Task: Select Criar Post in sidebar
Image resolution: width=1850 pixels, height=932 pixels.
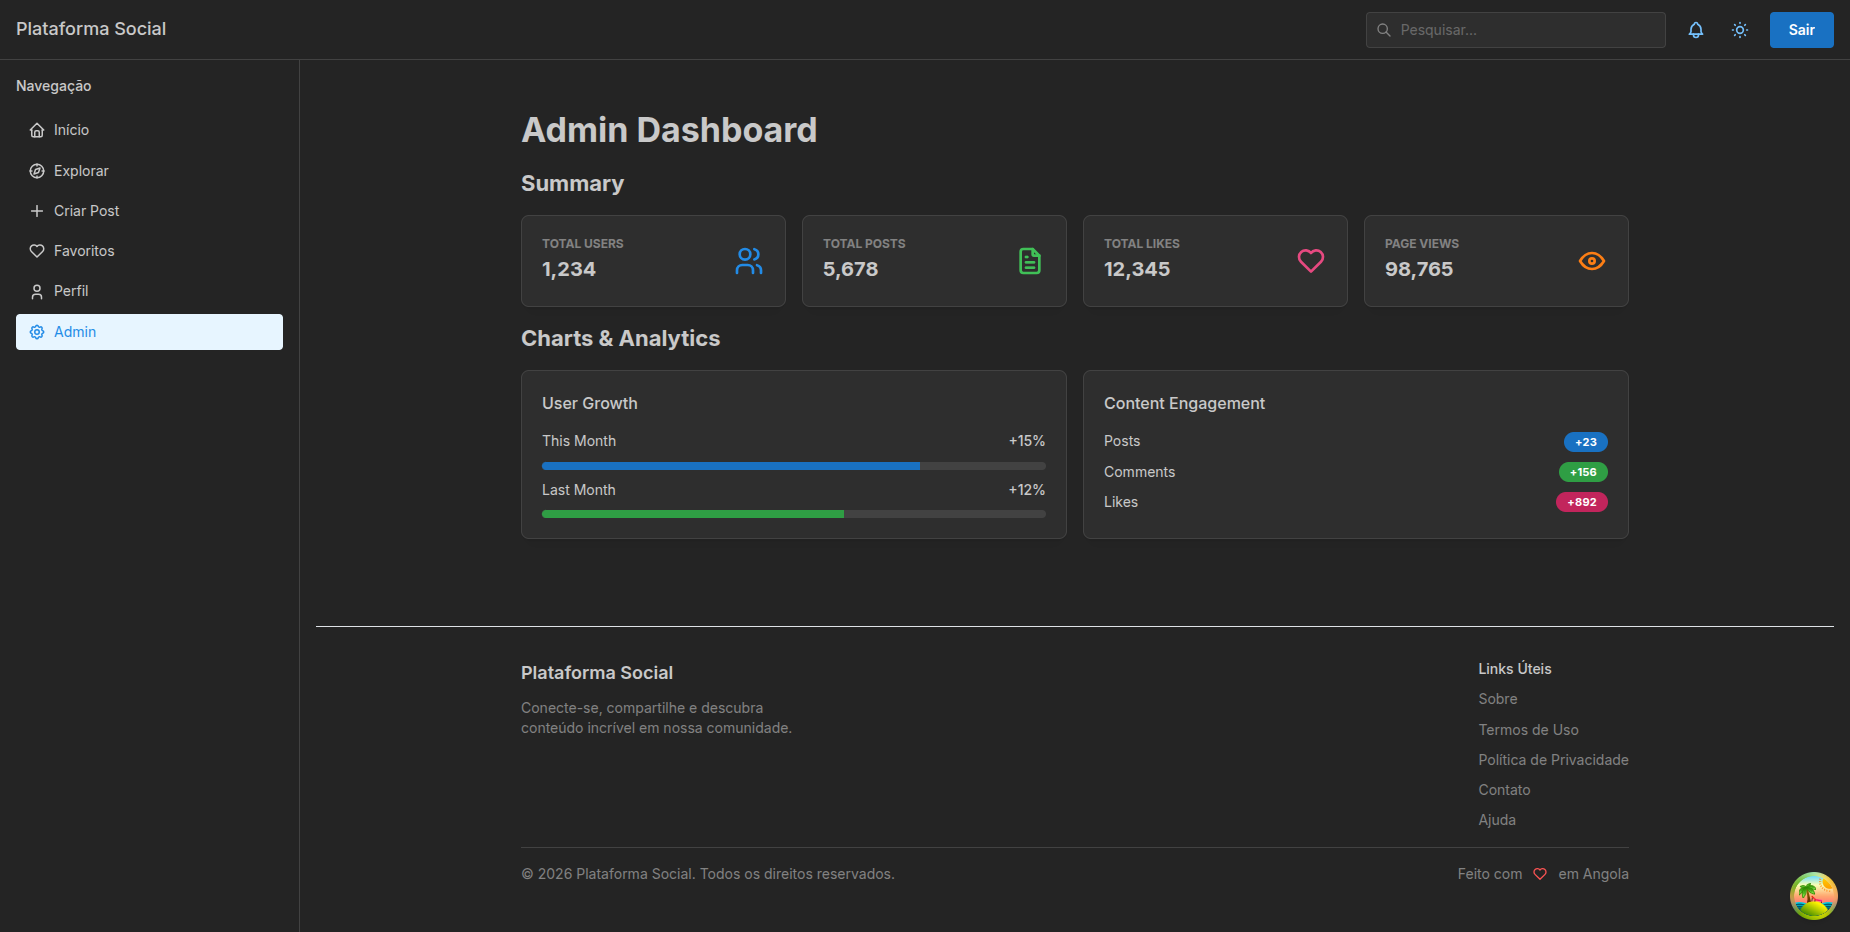Action: point(86,211)
